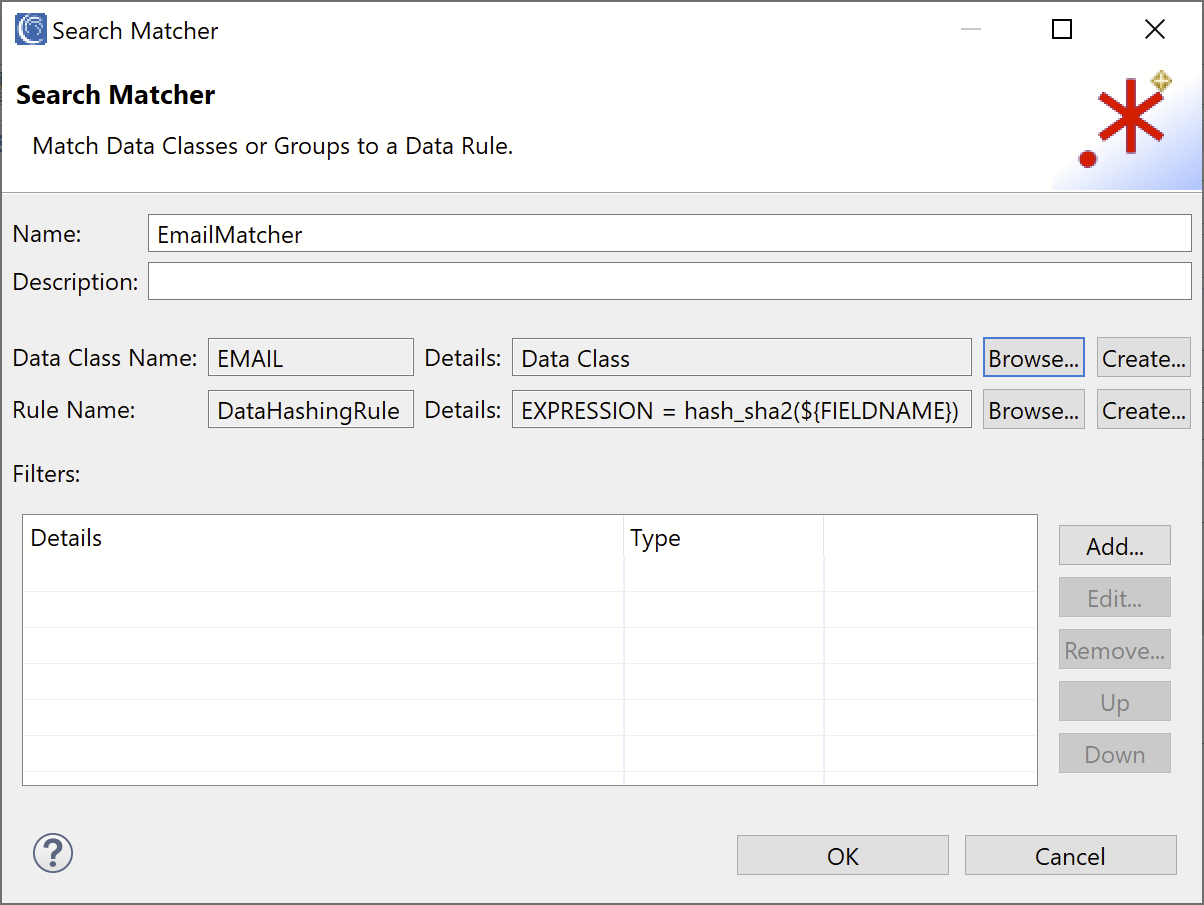Select the Data Class details field
This screenshot has height=905, width=1204.
coord(741,357)
